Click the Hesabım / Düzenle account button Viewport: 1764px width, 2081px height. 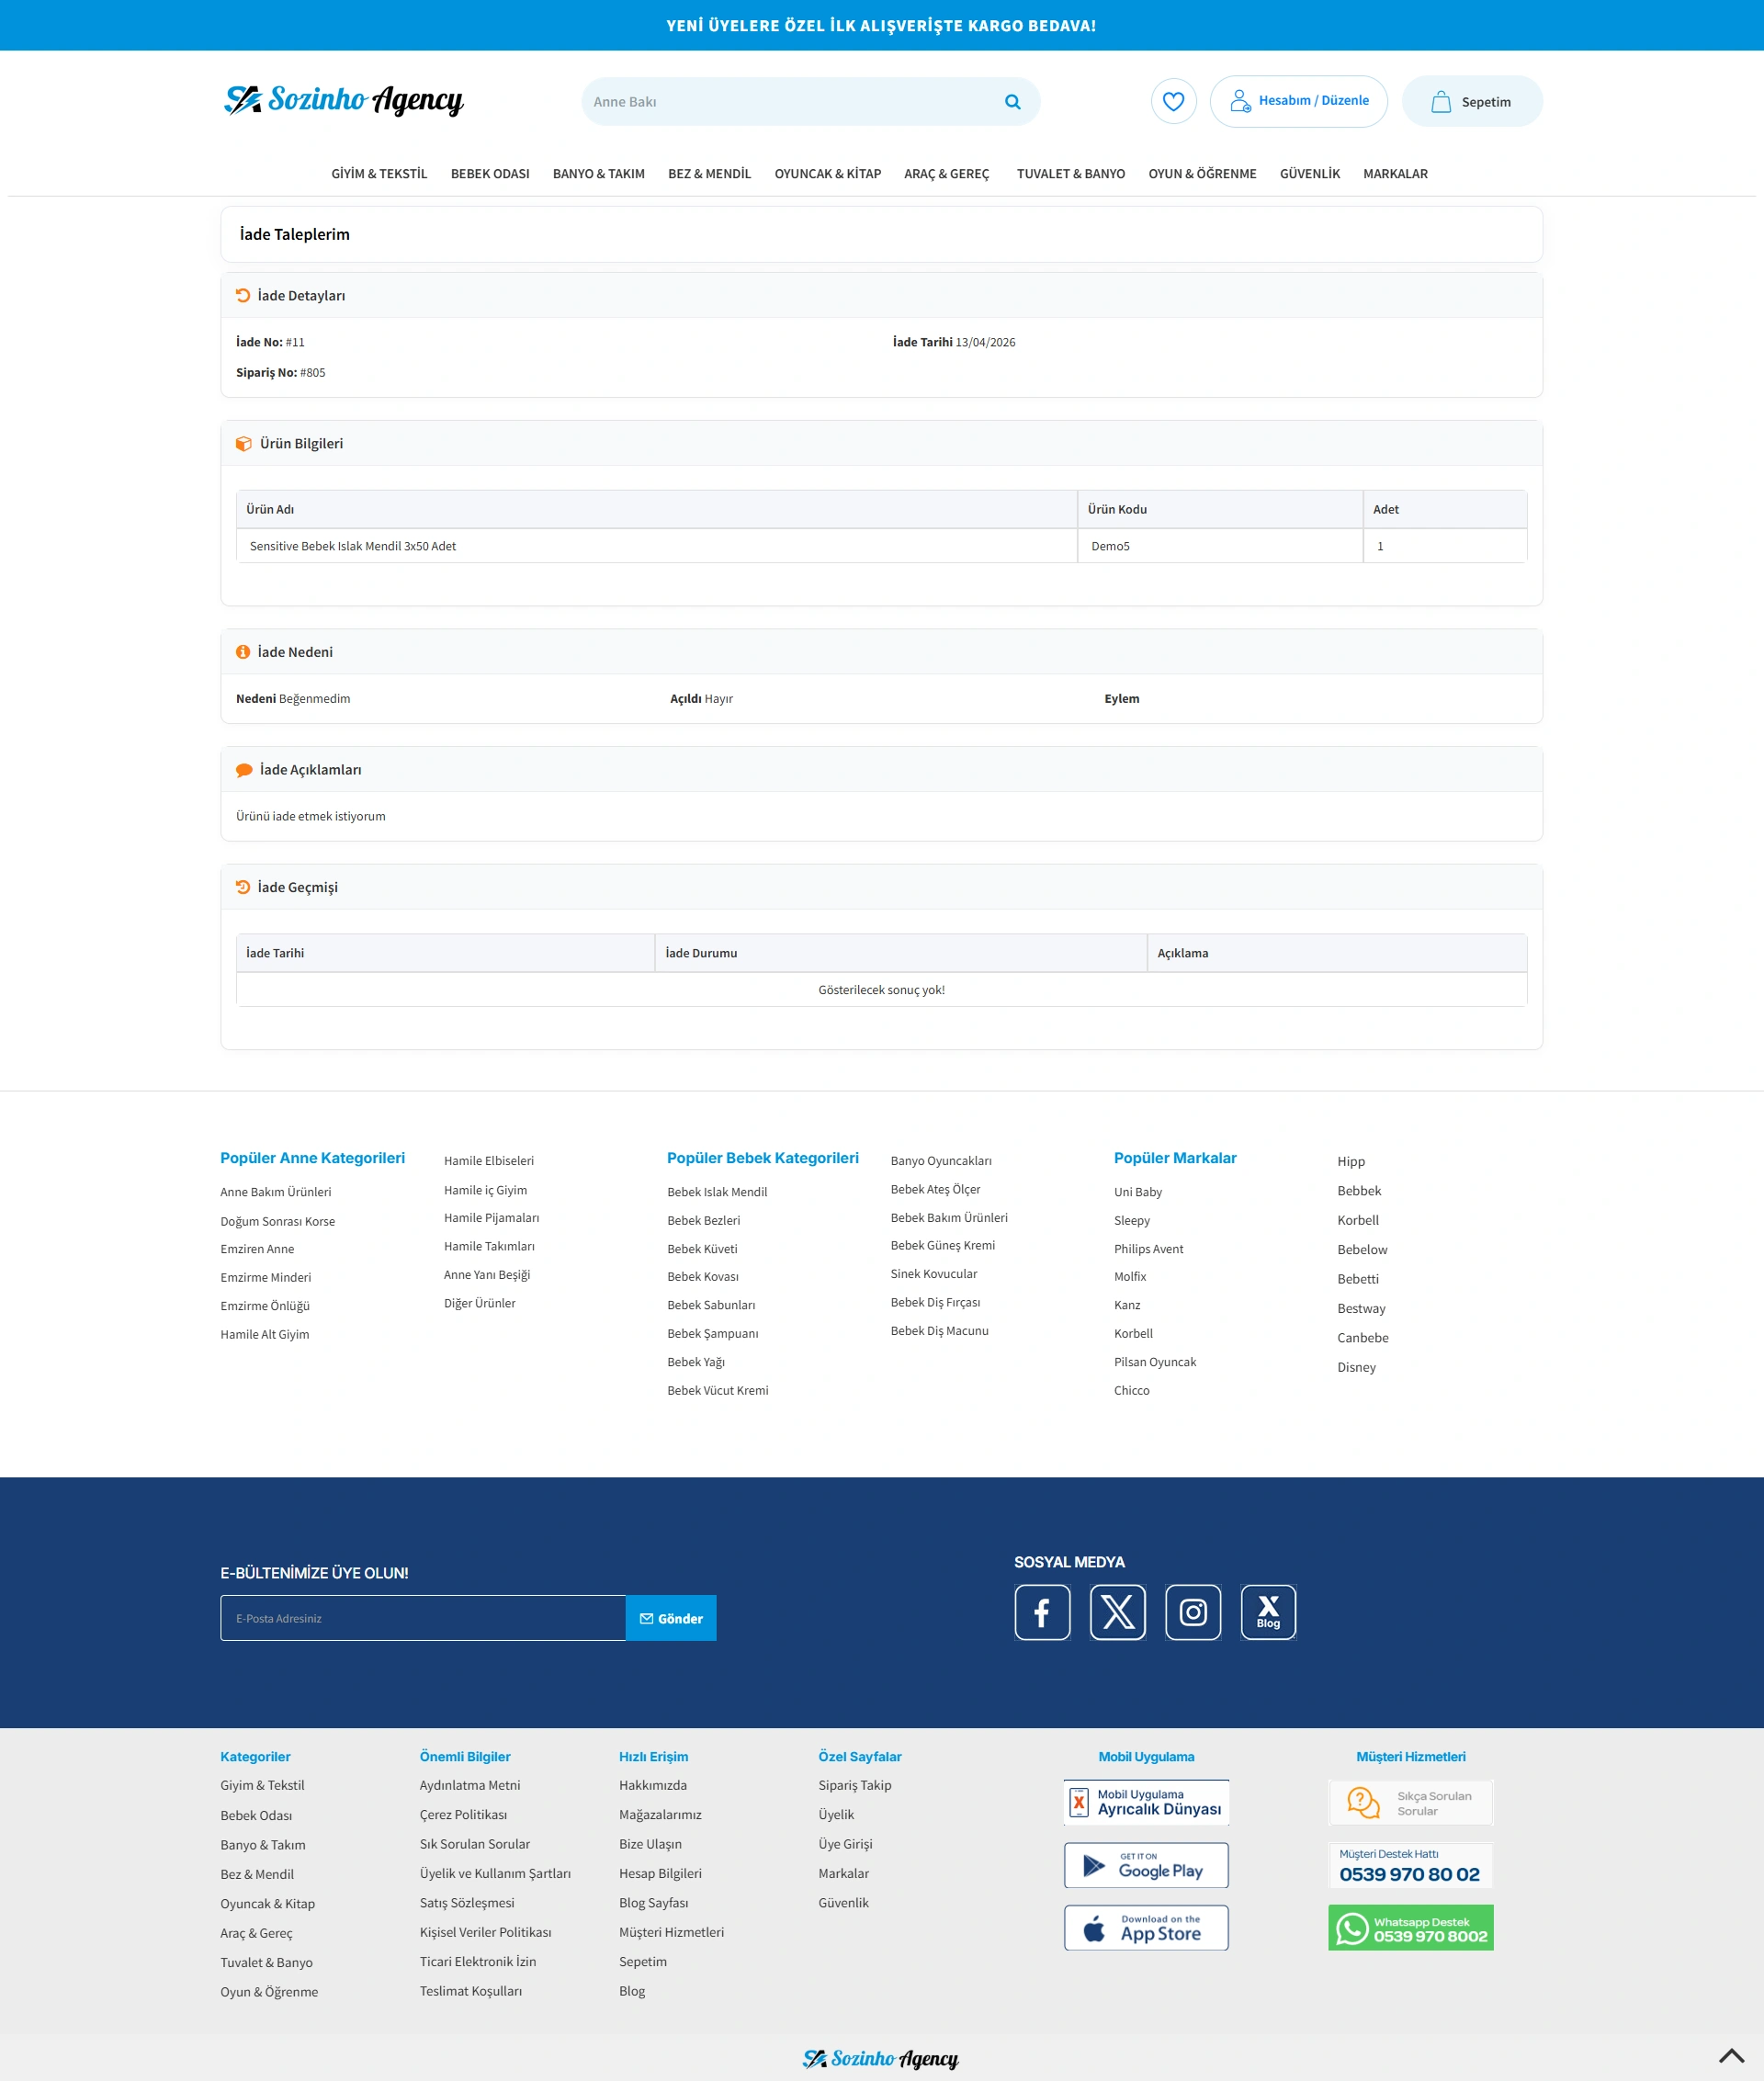[1297, 101]
